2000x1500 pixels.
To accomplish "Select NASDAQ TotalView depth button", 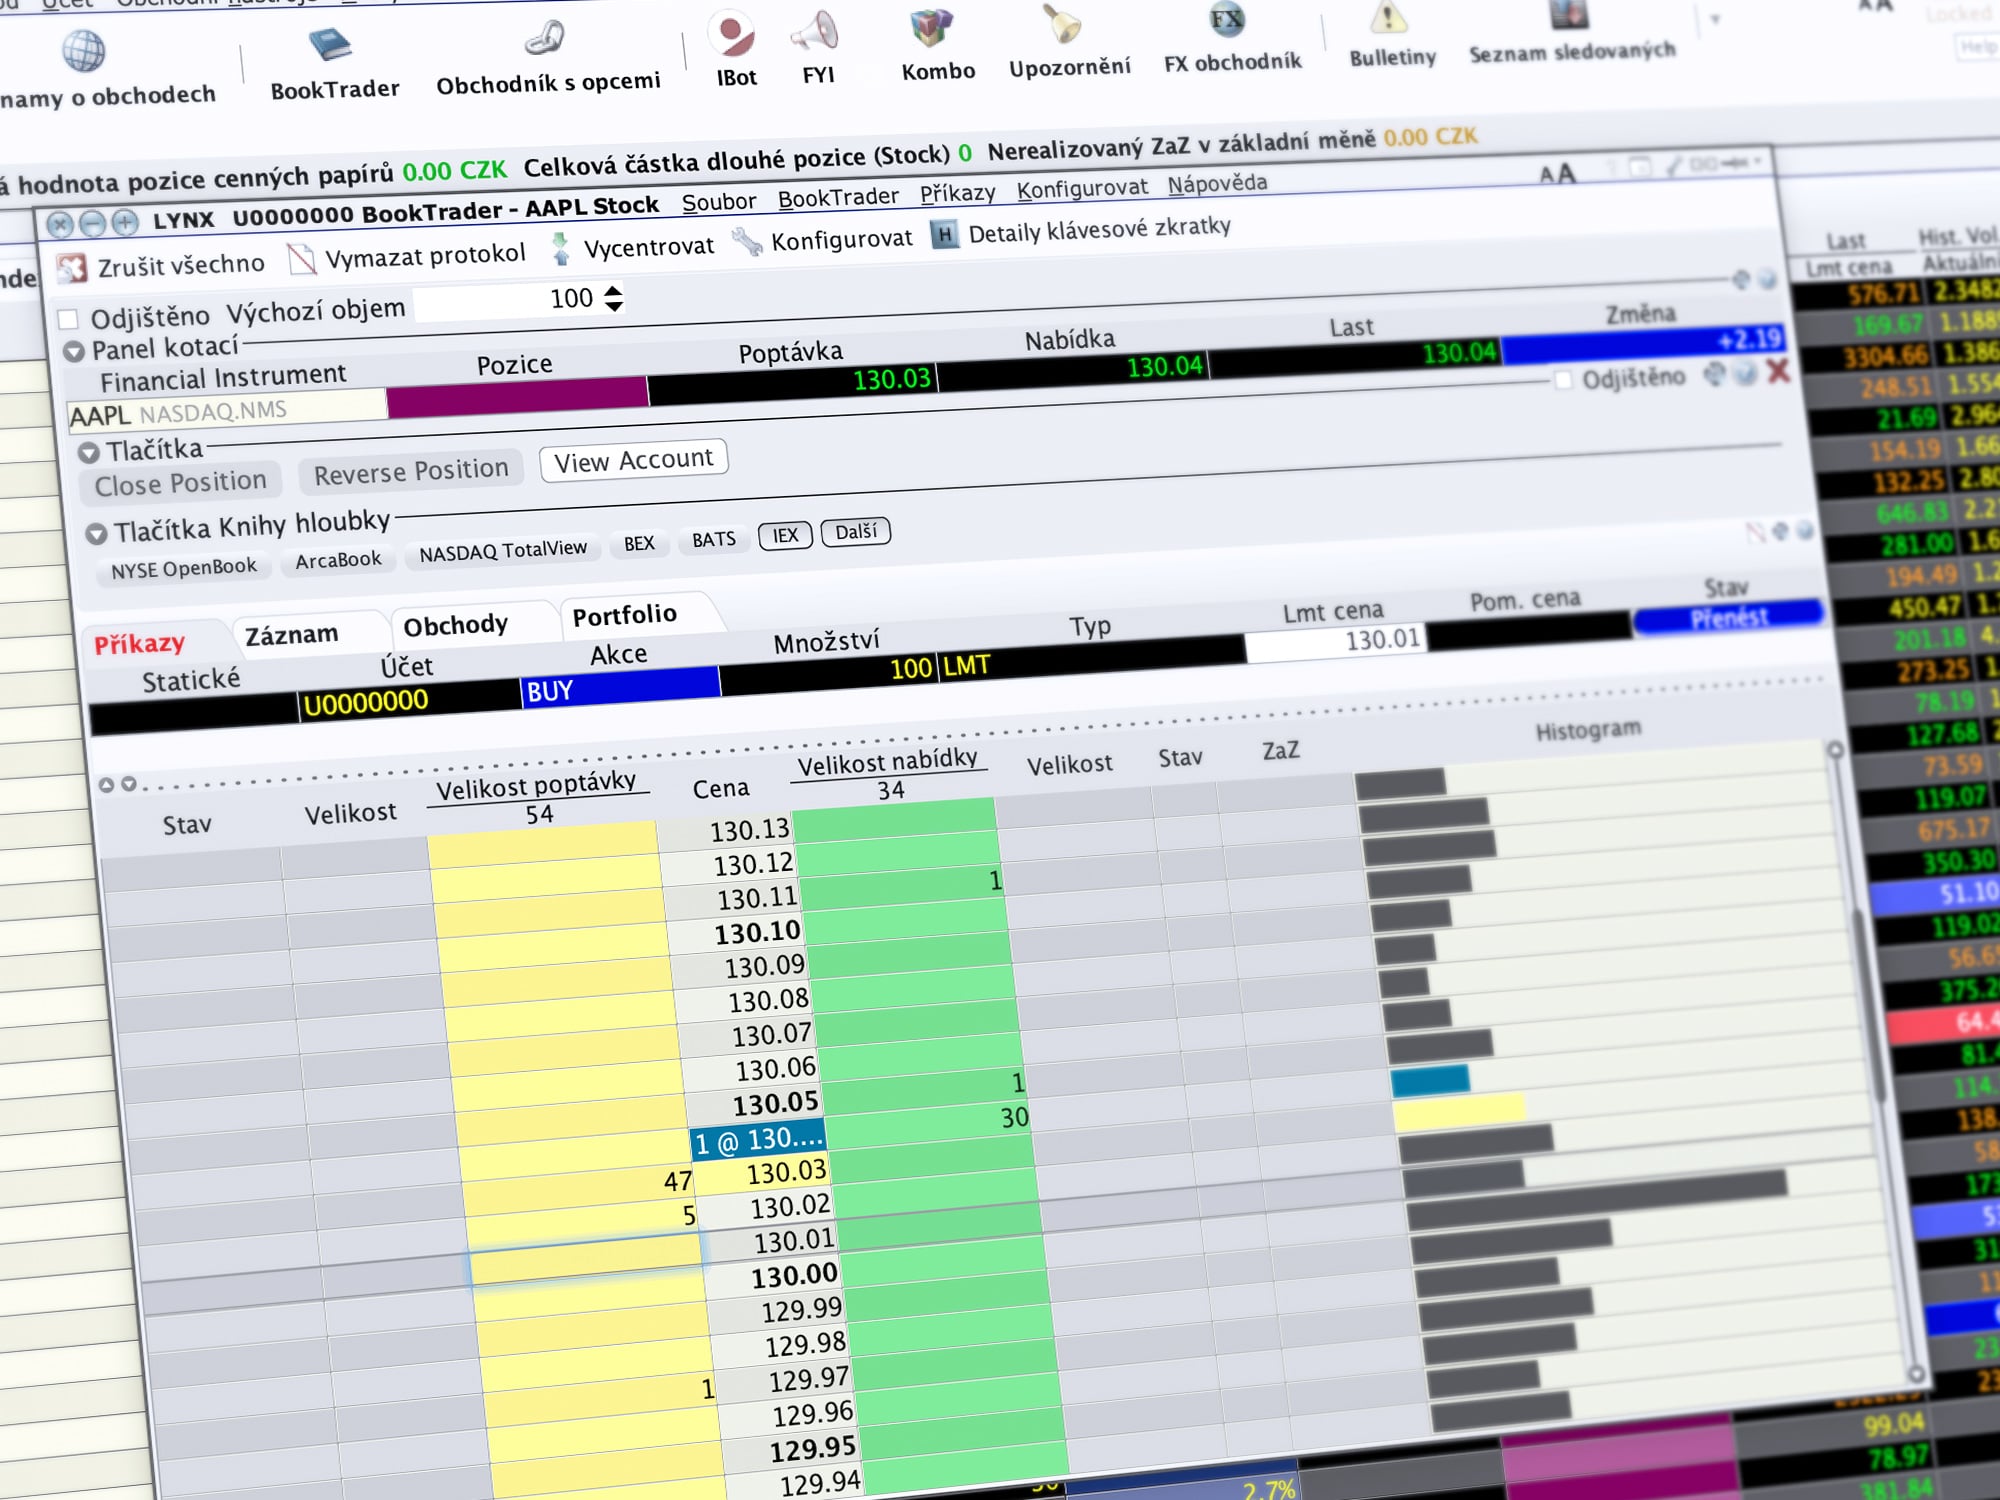I will pos(503,550).
